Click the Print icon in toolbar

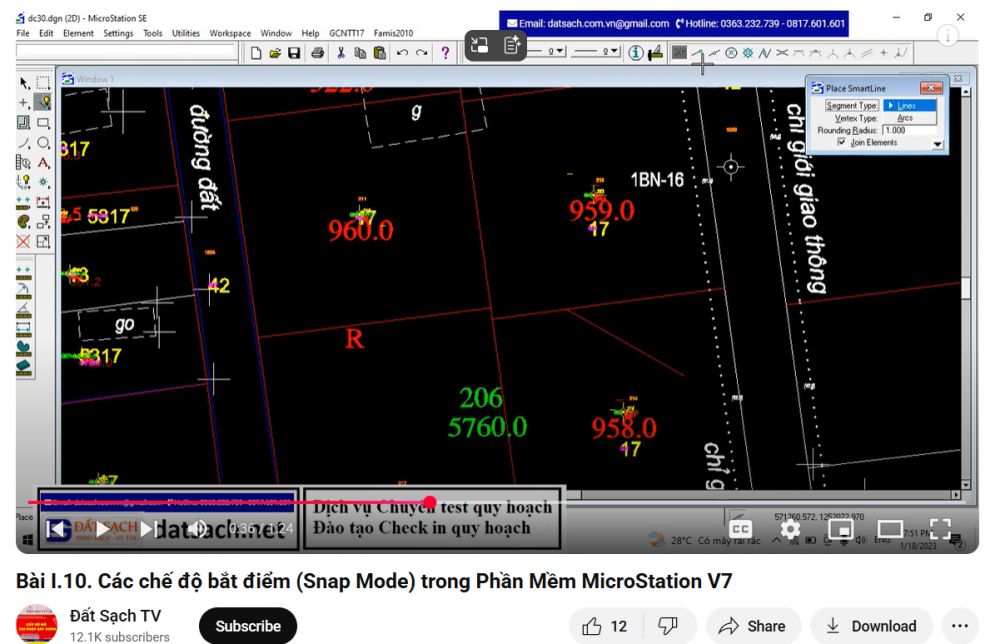point(317,52)
